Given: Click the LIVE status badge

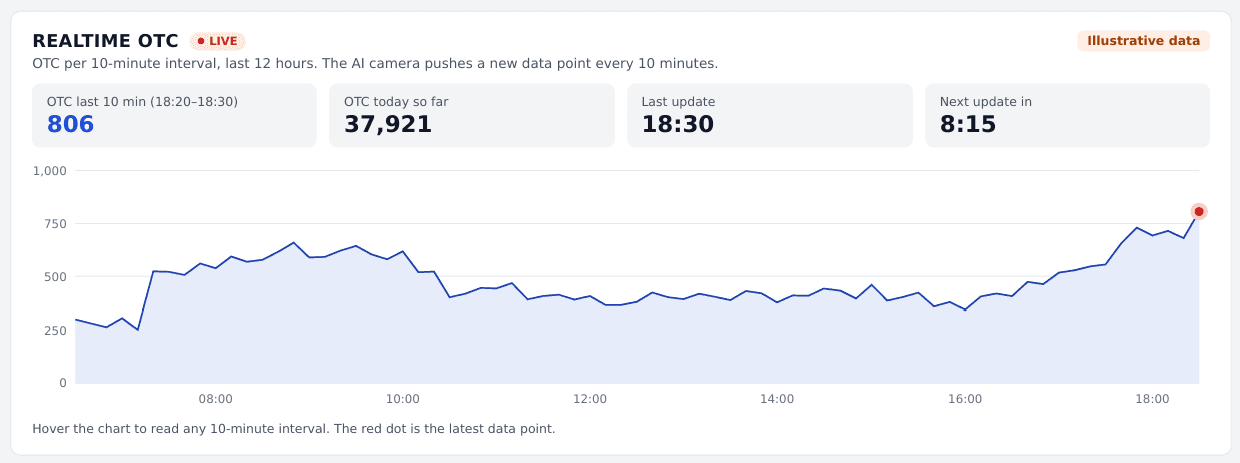Looking at the screenshot, I should tap(217, 41).
